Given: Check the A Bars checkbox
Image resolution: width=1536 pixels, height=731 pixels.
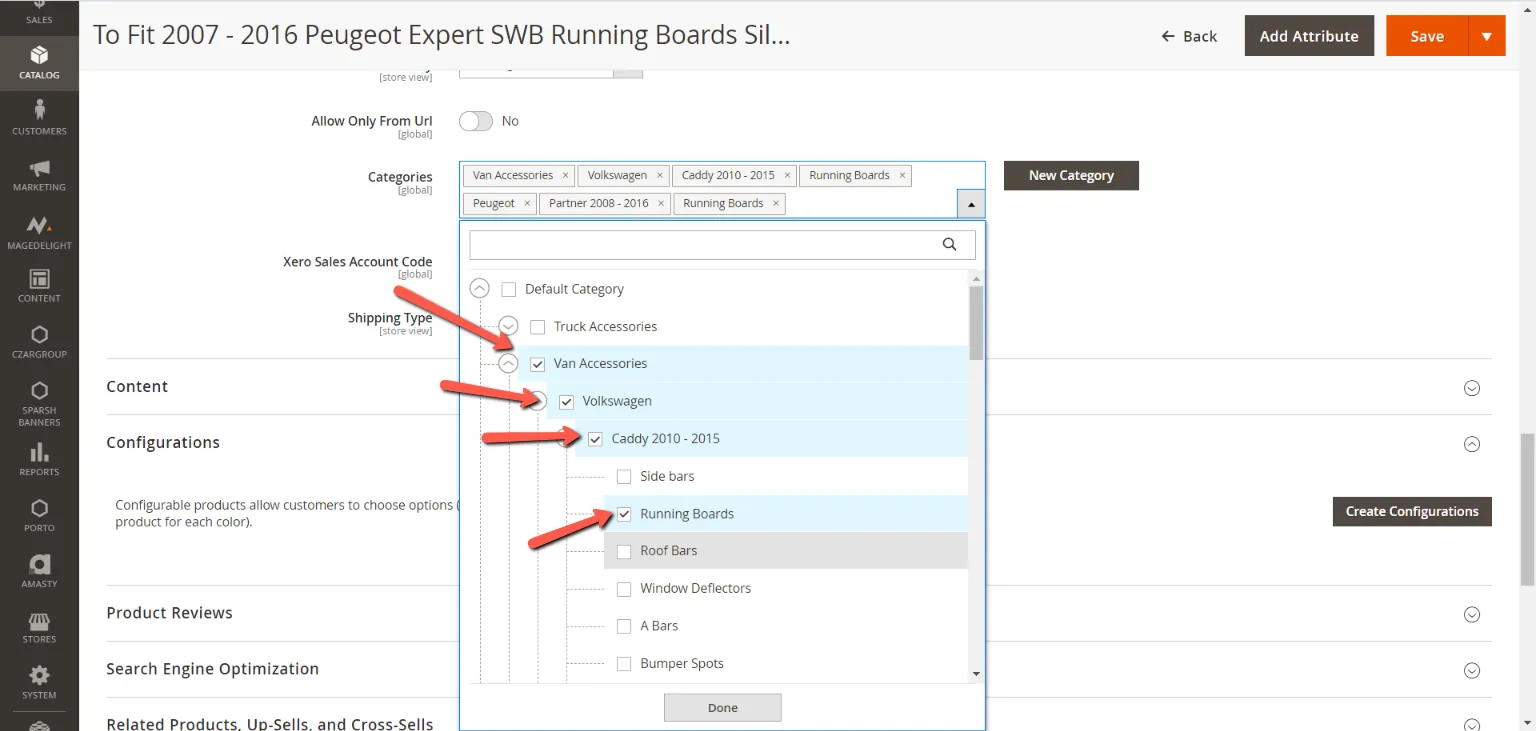Looking at the screenshot, I should pyautogui.click(x=624, y=626).
